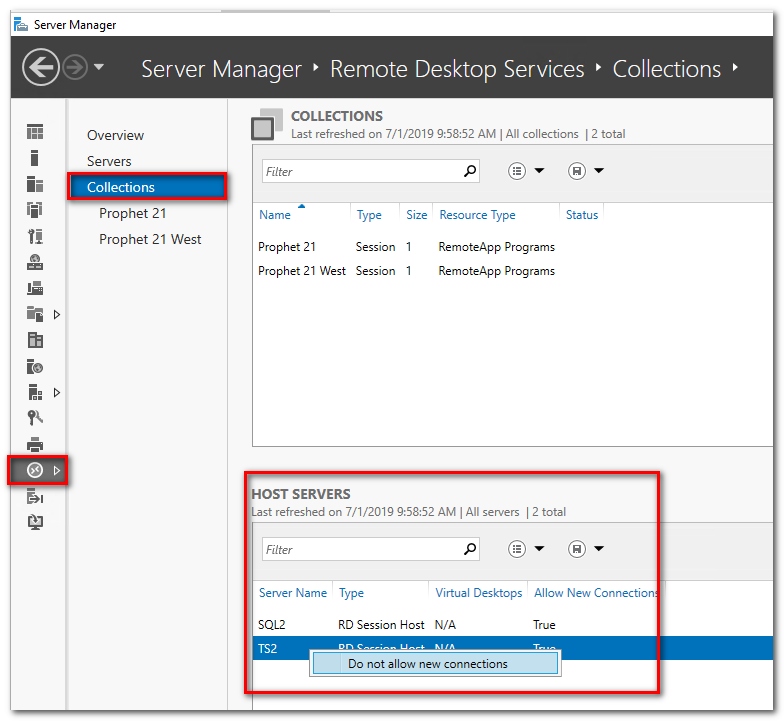Open File and Storage Services icon
This screenshot has width=784, height=721.
pyautogui.click(x=35, y=314)
